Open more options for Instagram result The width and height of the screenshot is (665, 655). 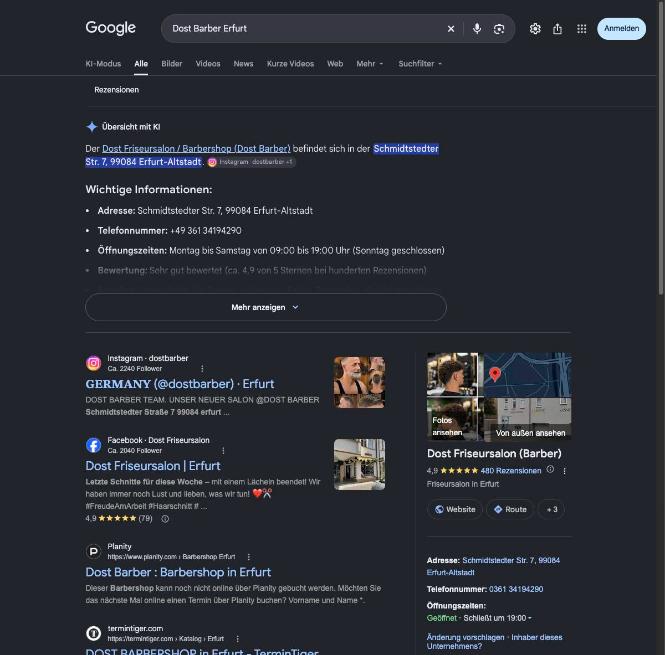click(x=202, y=369)
